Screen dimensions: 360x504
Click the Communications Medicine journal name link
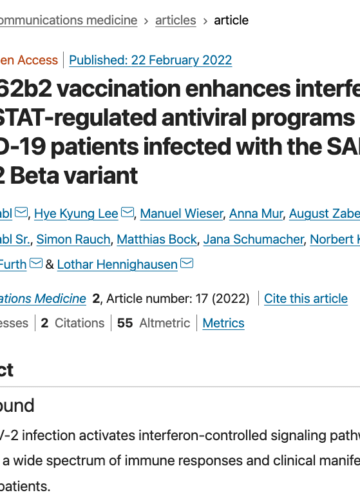(x=43, y=299)
